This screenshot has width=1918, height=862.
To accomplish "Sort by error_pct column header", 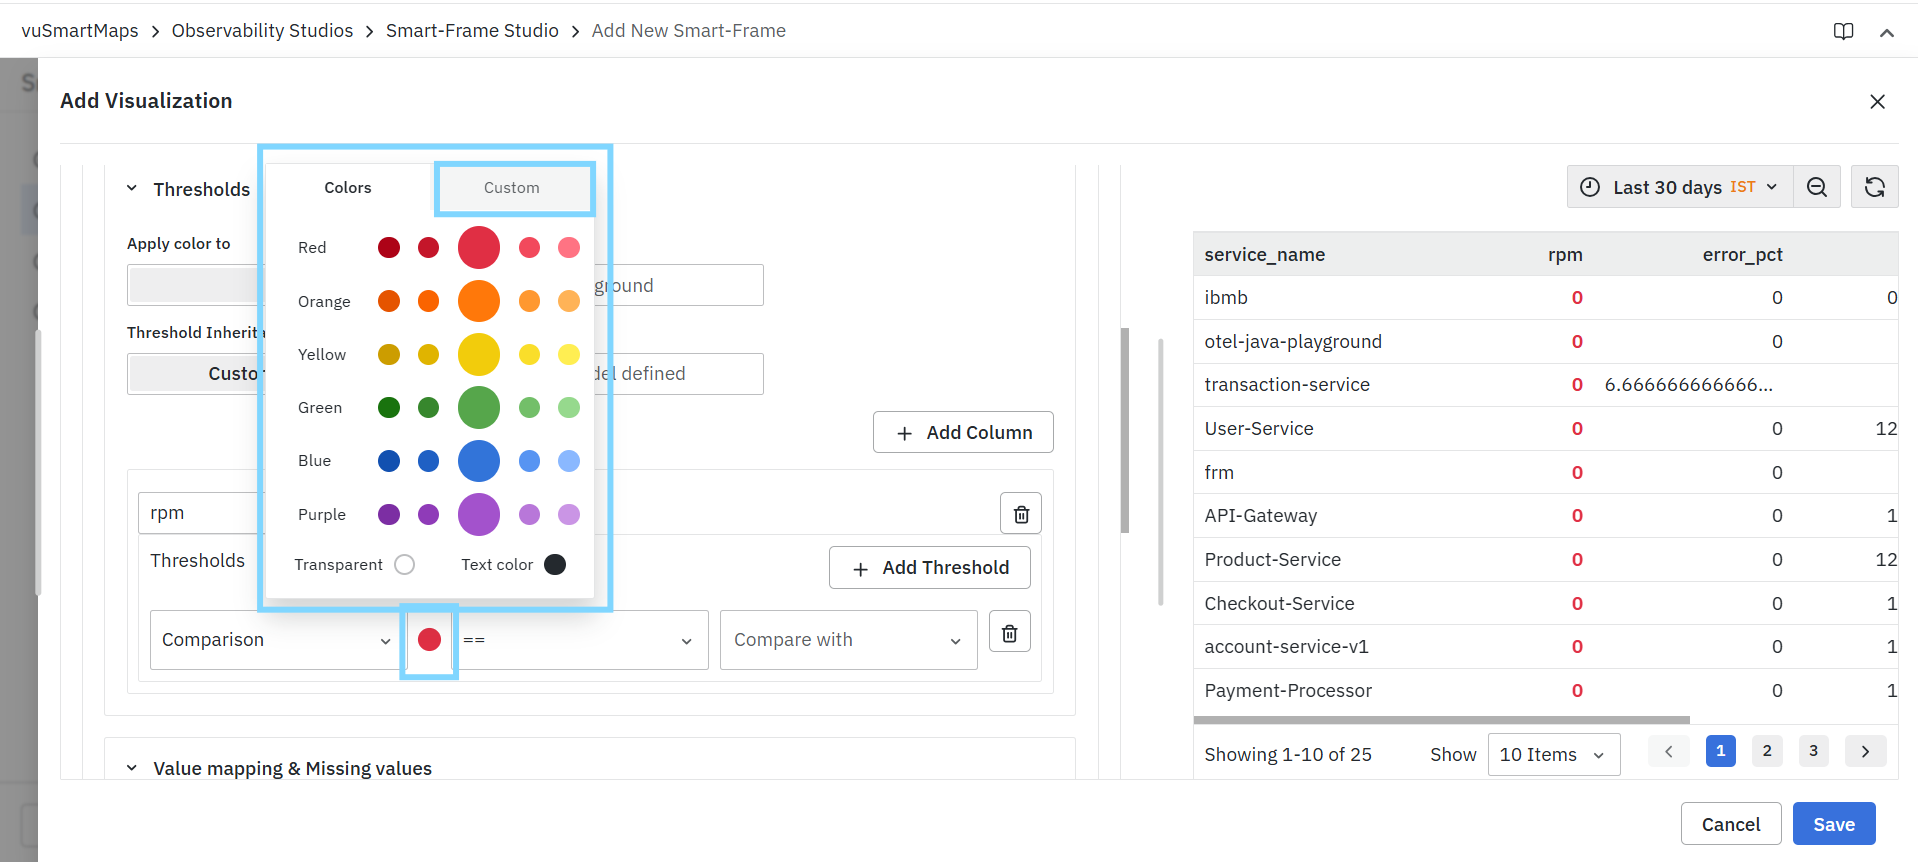I will tap(1742, 255).
